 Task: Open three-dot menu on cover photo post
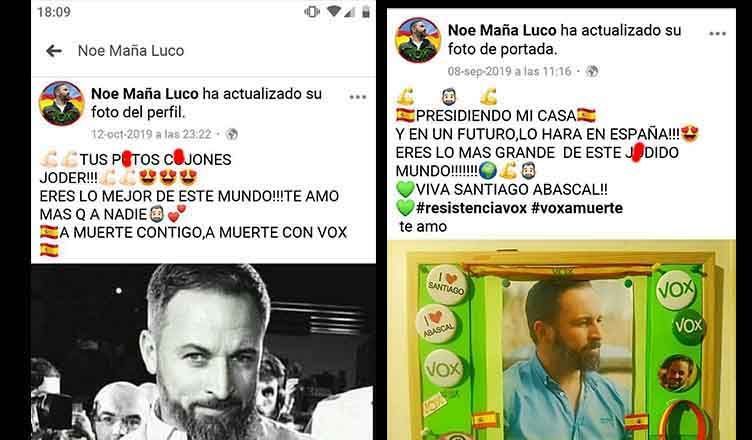coord(717,34)
